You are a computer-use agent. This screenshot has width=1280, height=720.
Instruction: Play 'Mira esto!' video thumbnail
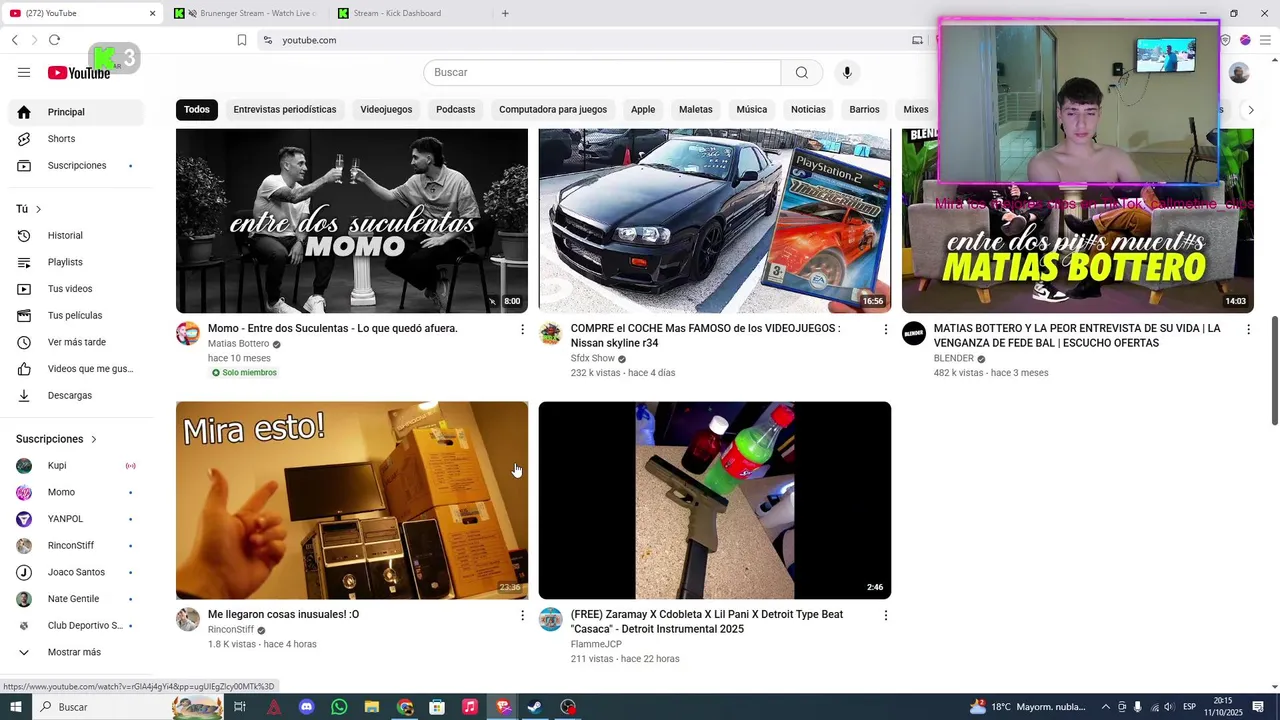(352, 500)
